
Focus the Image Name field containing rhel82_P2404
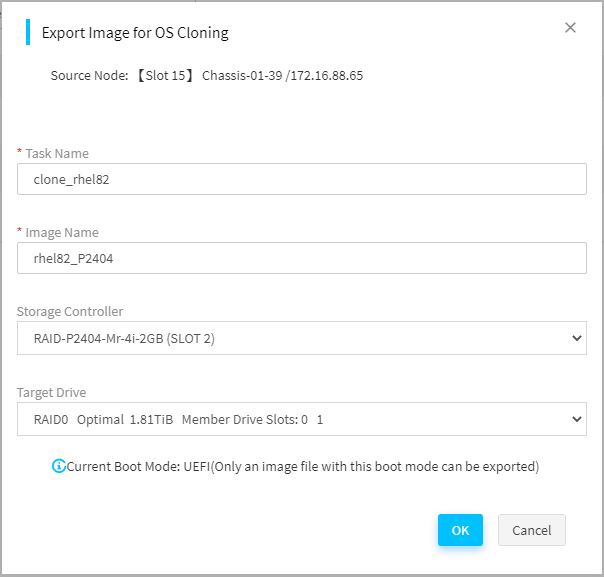coord(302,258)
